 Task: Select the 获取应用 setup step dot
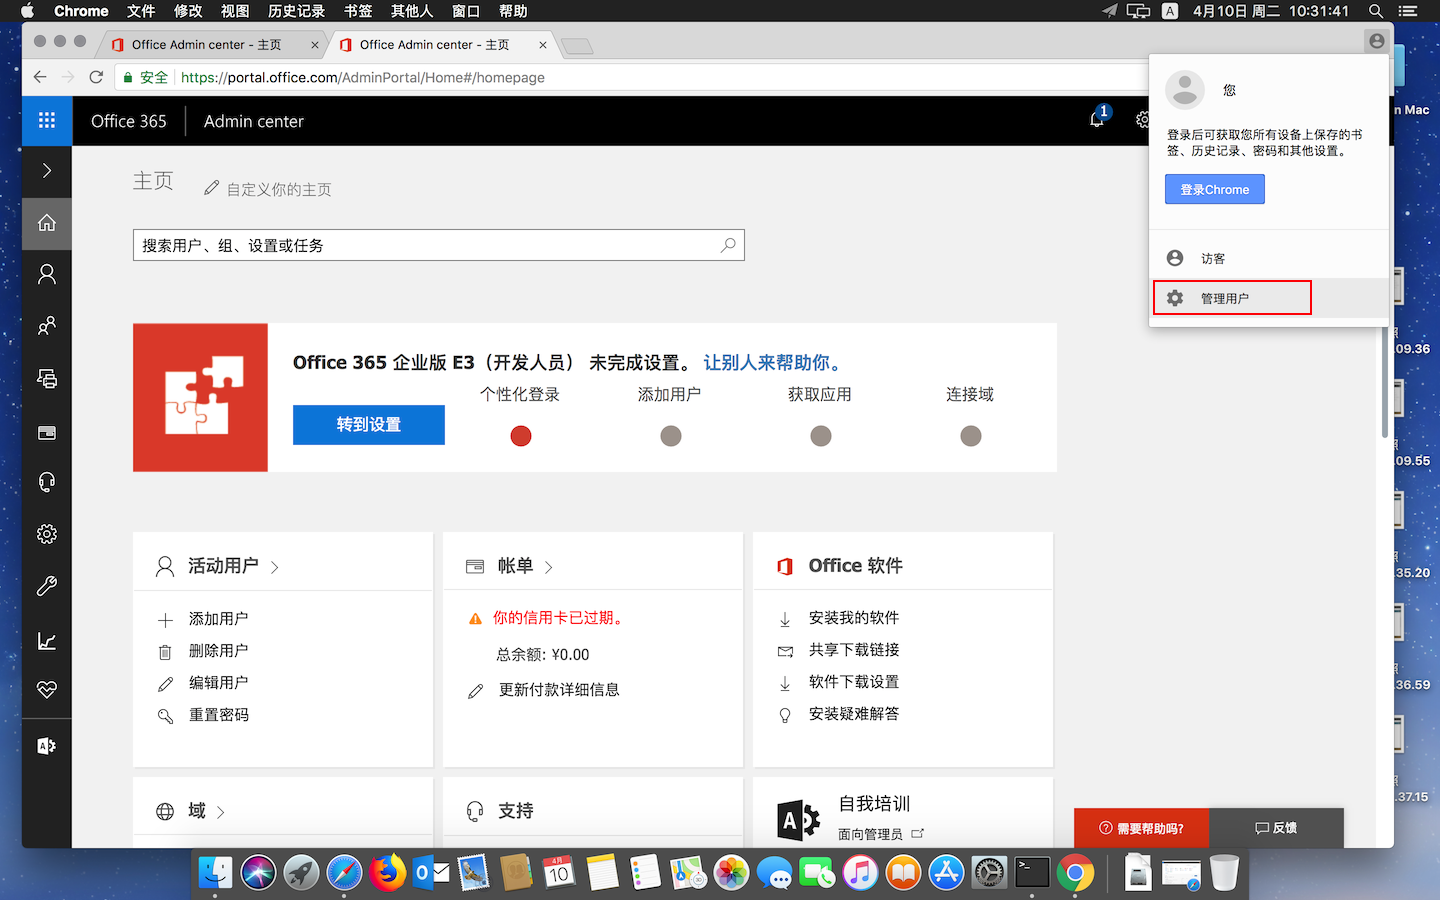[821, 436]
